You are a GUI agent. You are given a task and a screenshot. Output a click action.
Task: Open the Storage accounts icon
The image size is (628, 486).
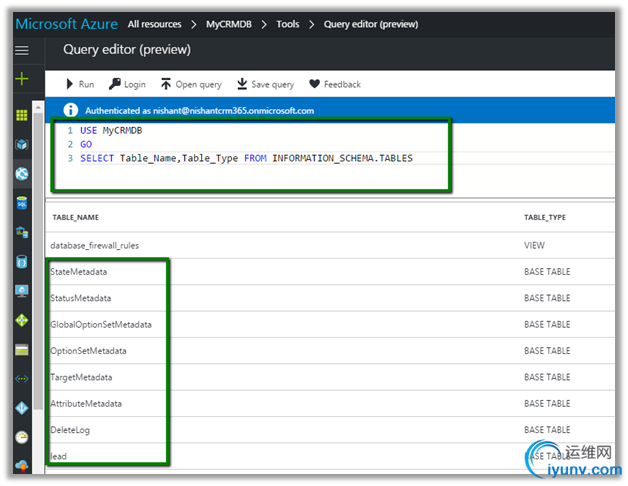[22, 350]
